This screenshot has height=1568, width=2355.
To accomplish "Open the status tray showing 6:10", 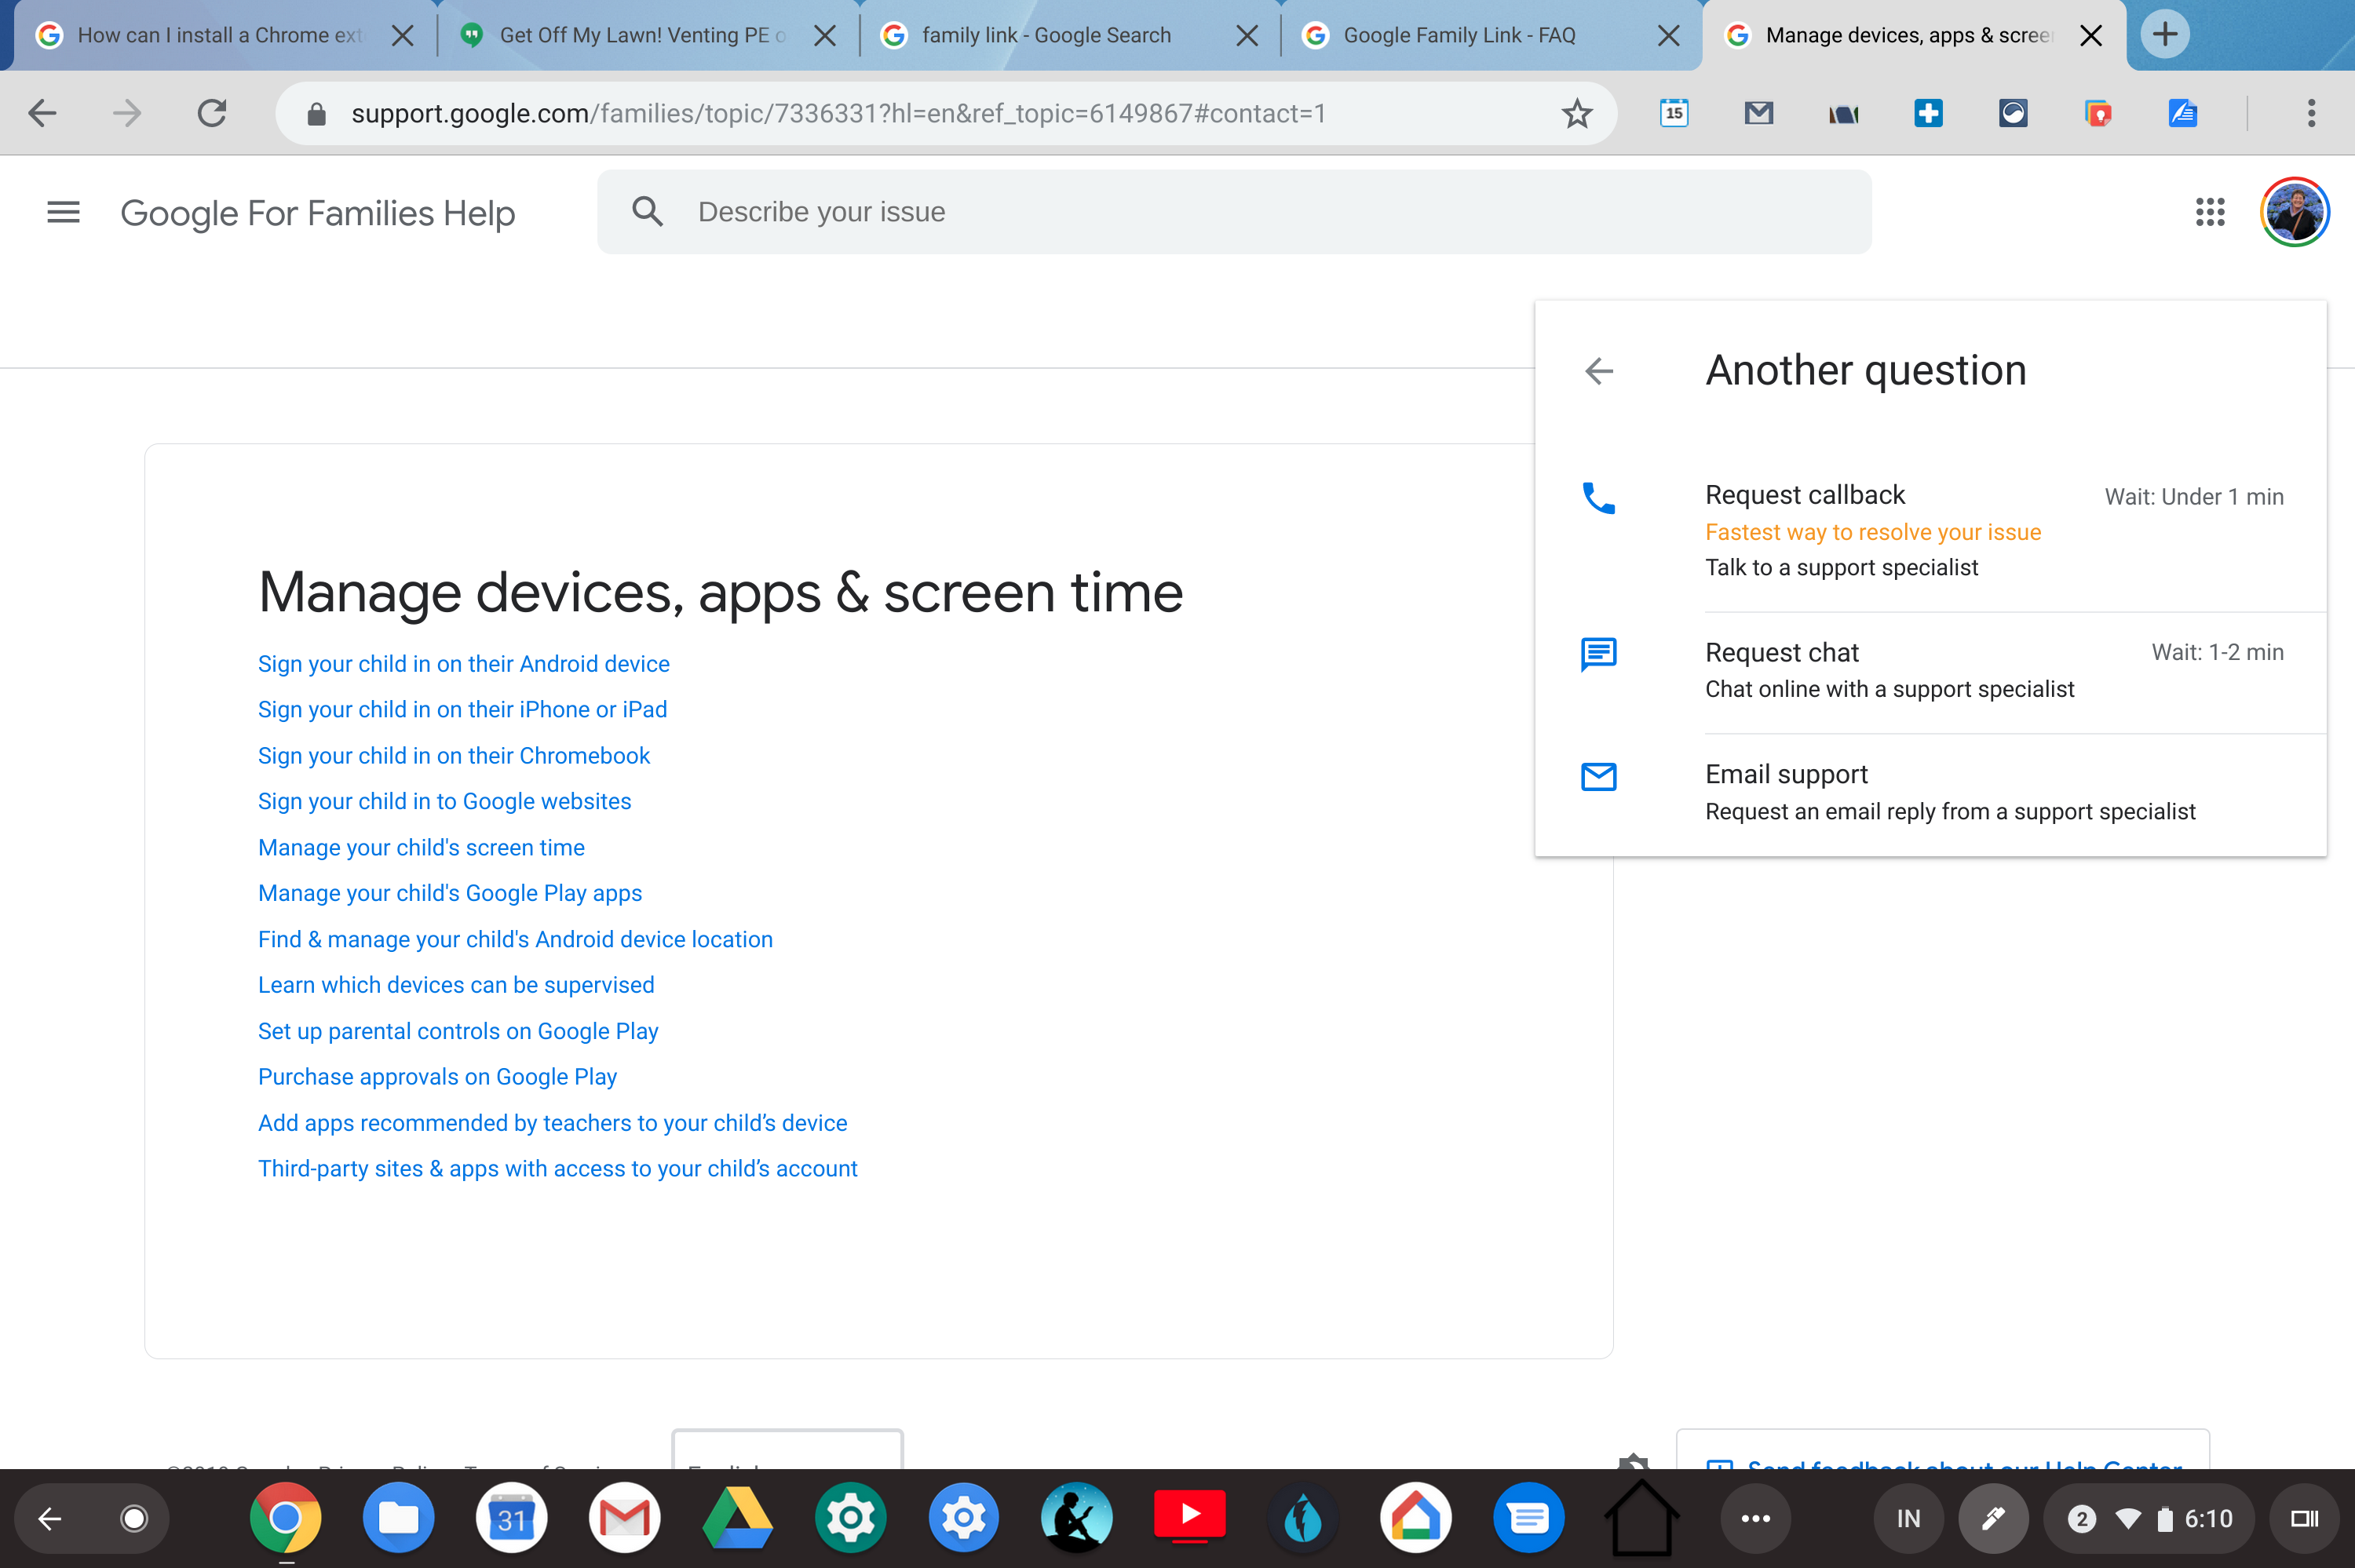I will 2149,1518.
